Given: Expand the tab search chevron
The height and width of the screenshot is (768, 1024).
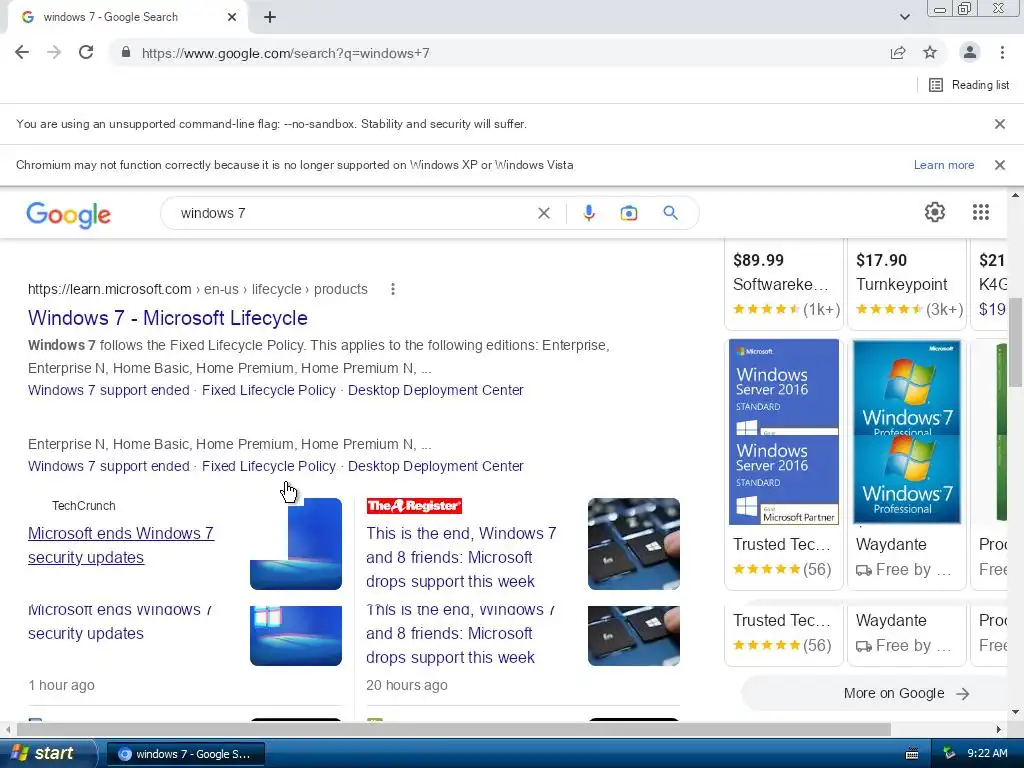Looking at the screenshot, I should [904, 17].
